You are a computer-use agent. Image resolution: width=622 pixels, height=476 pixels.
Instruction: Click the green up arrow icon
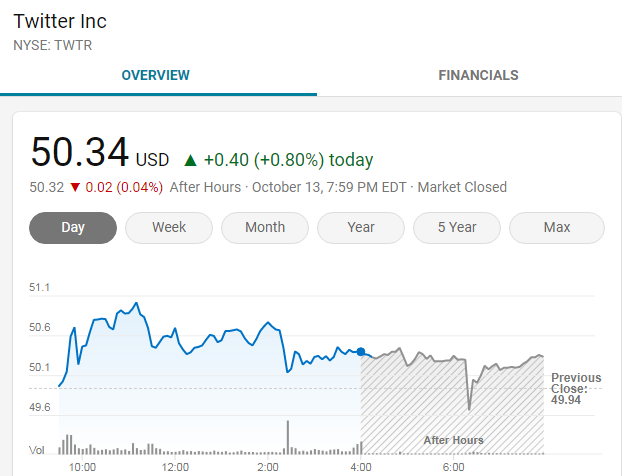pos(190,160)
